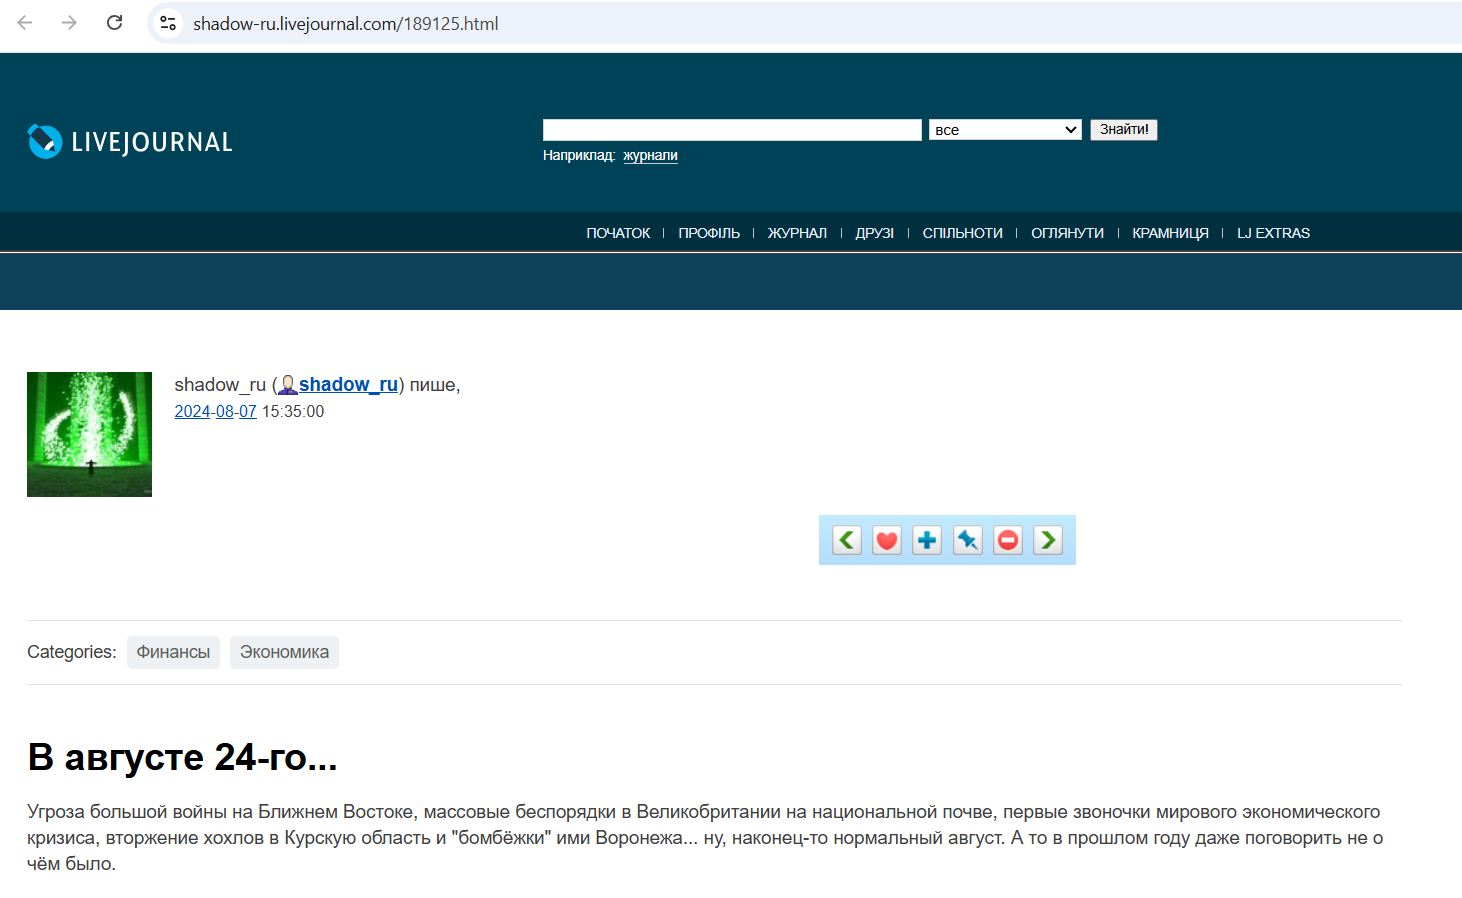Open the 'все' search category dropdown
1462x898 pixels.
[x=1005, y=130]
